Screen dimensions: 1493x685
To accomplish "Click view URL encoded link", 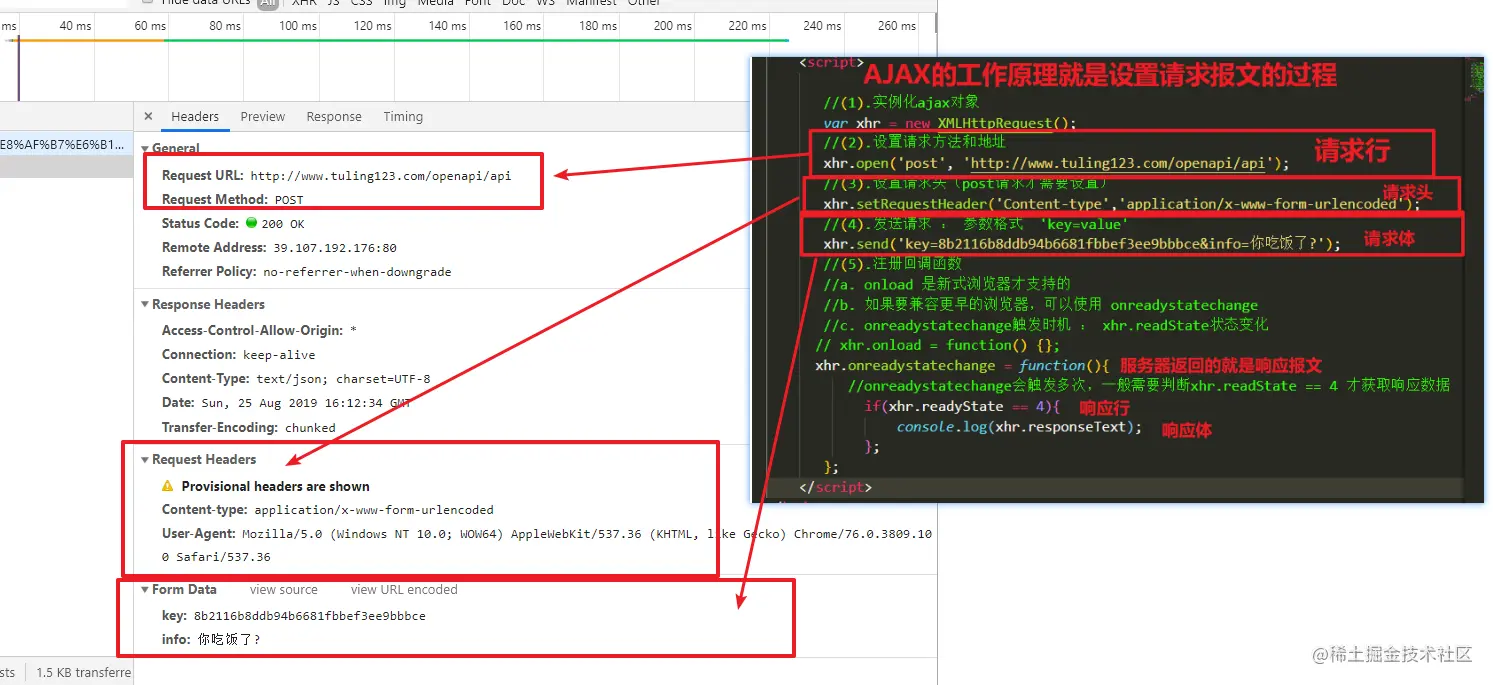I will pyautogui.click(x=404, y=590).
